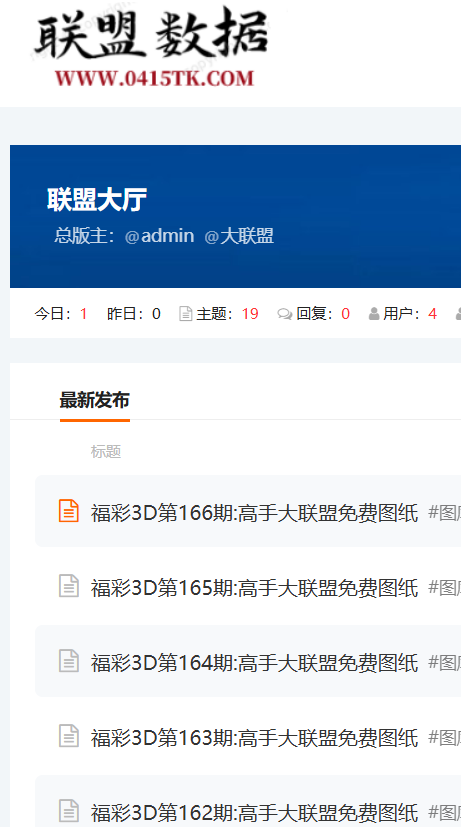Screen dimensions: 461x827
Task: Open 福彩3D第163期 thread title
Action: (x=254, y=738)
